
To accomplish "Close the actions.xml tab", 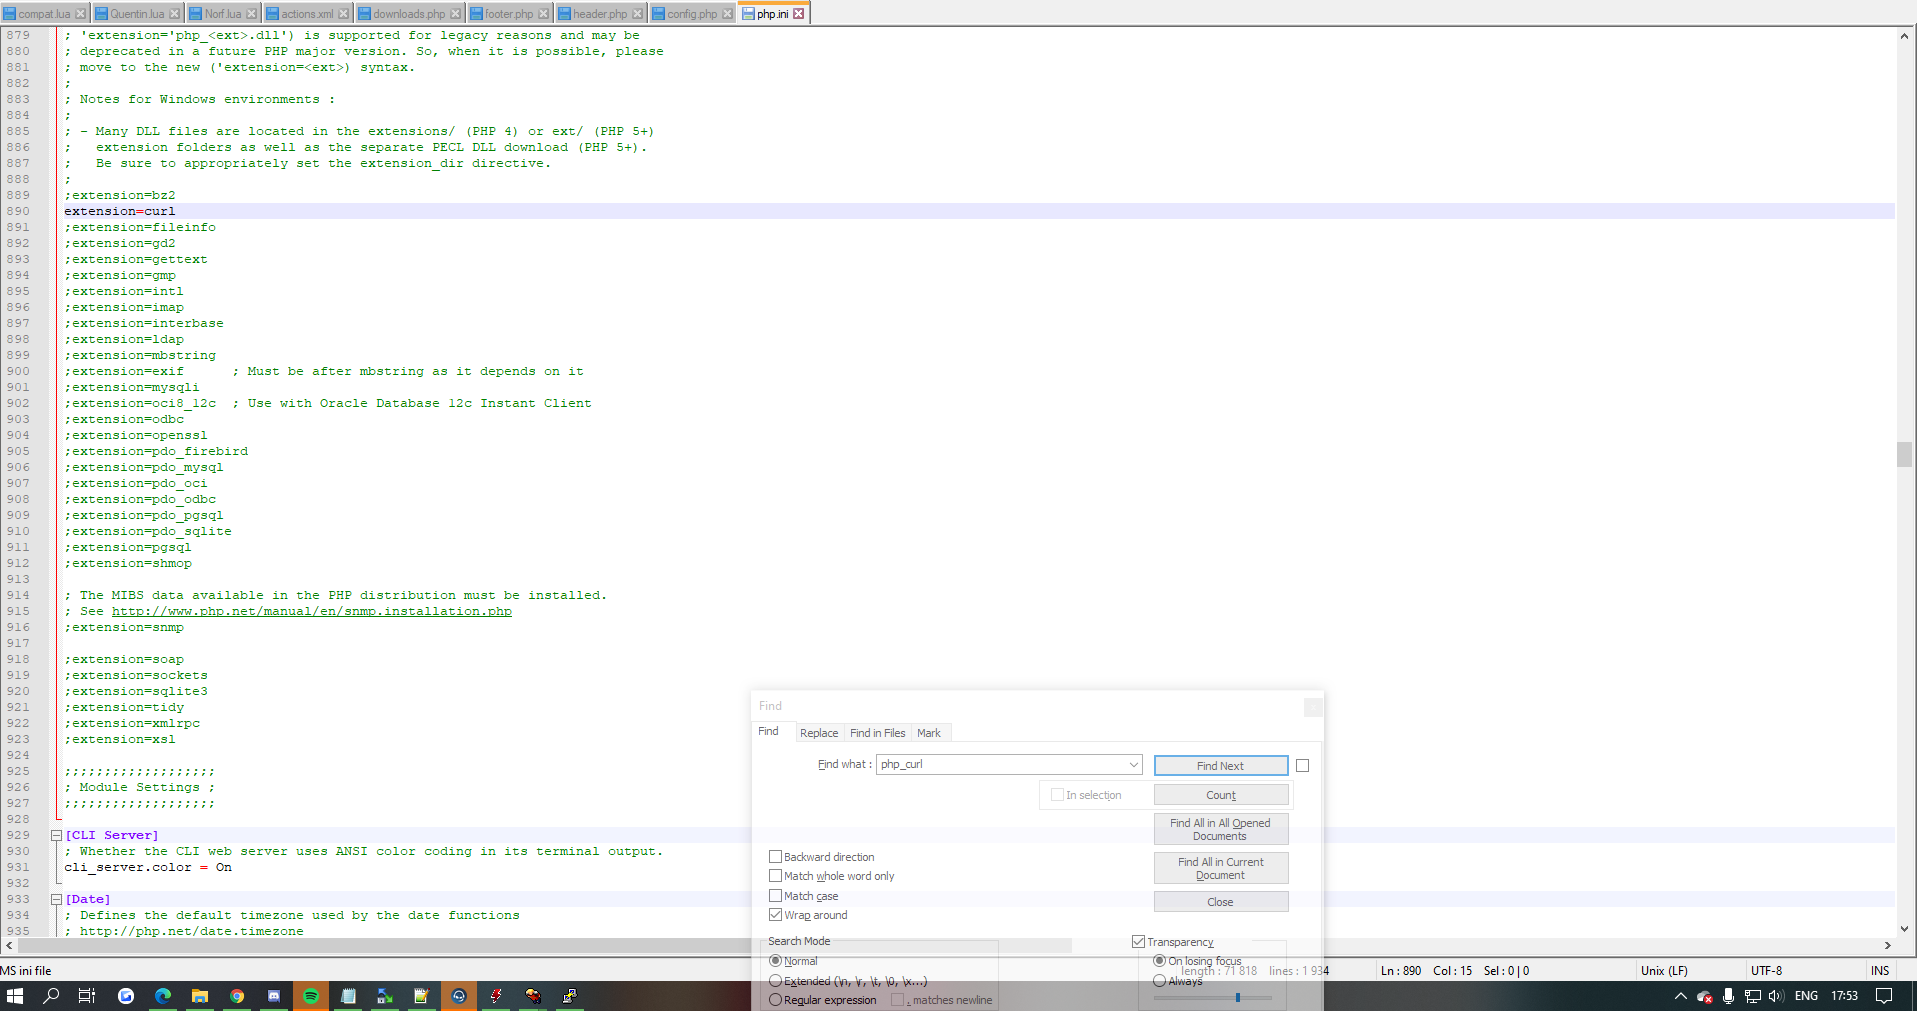I will (x=344, y=14).
